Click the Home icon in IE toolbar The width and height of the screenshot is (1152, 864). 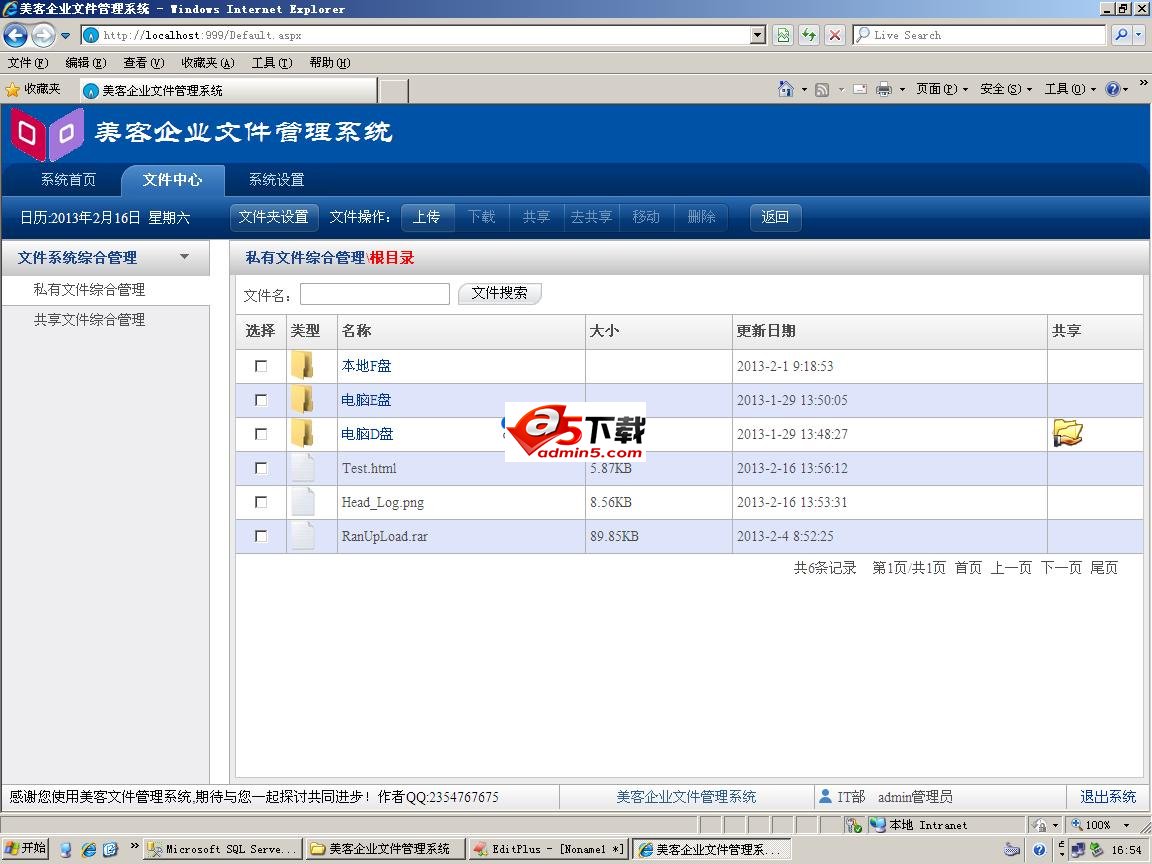coord(785,89)
